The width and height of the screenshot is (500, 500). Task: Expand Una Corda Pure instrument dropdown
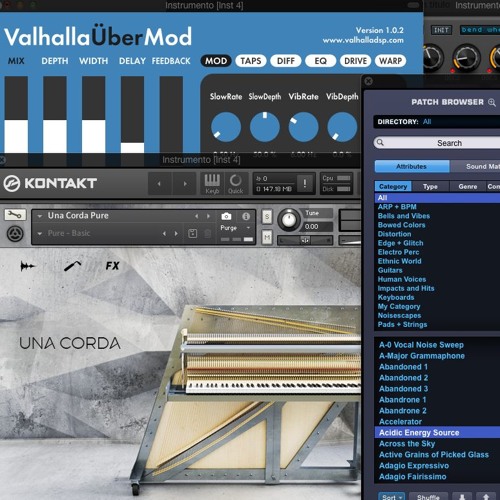[40, 216]
